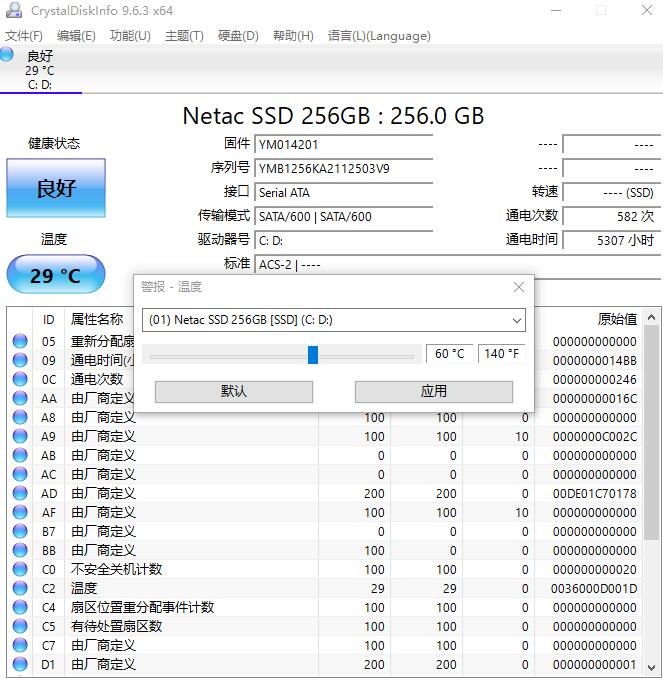Click the blue status icon for attribute C0
The image size is (663, 680).
(x=20, y=569)
